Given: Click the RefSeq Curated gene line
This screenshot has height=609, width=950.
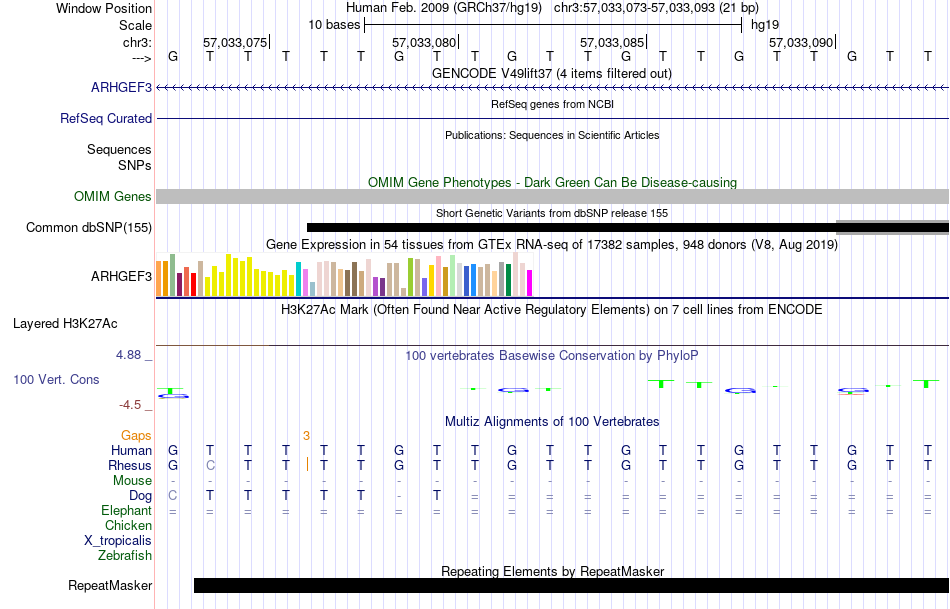Looking at the screenshot, I should coord(553,118).
